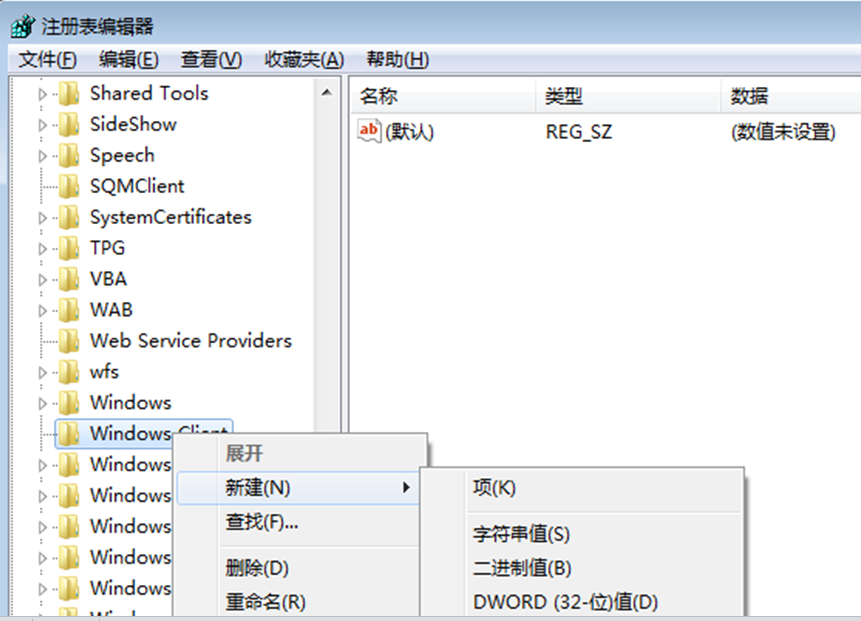Click the Web Service Providers folder icon
The image size is (861, 621).
[x=69, y=342]
